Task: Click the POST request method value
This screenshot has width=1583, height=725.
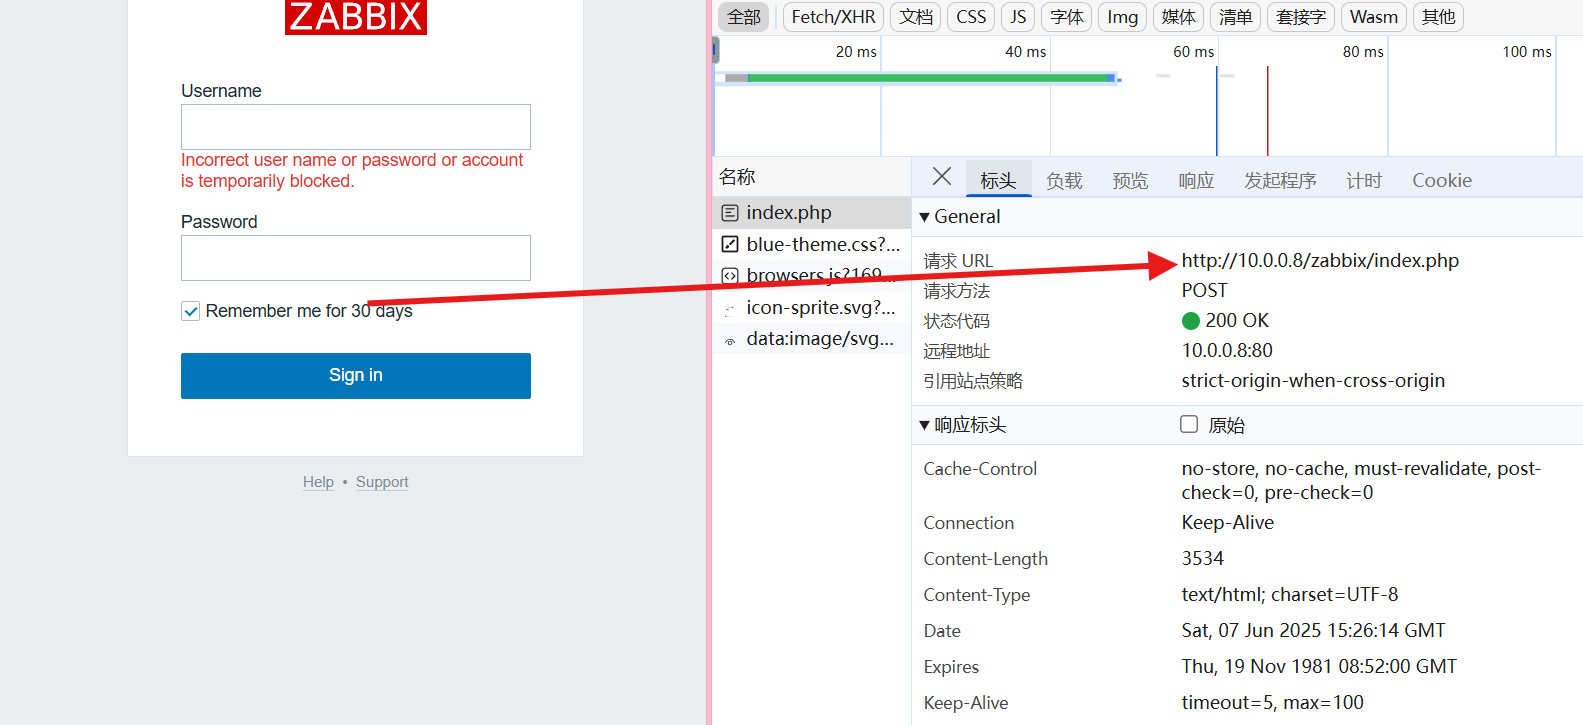Action: click(1204, 291)
